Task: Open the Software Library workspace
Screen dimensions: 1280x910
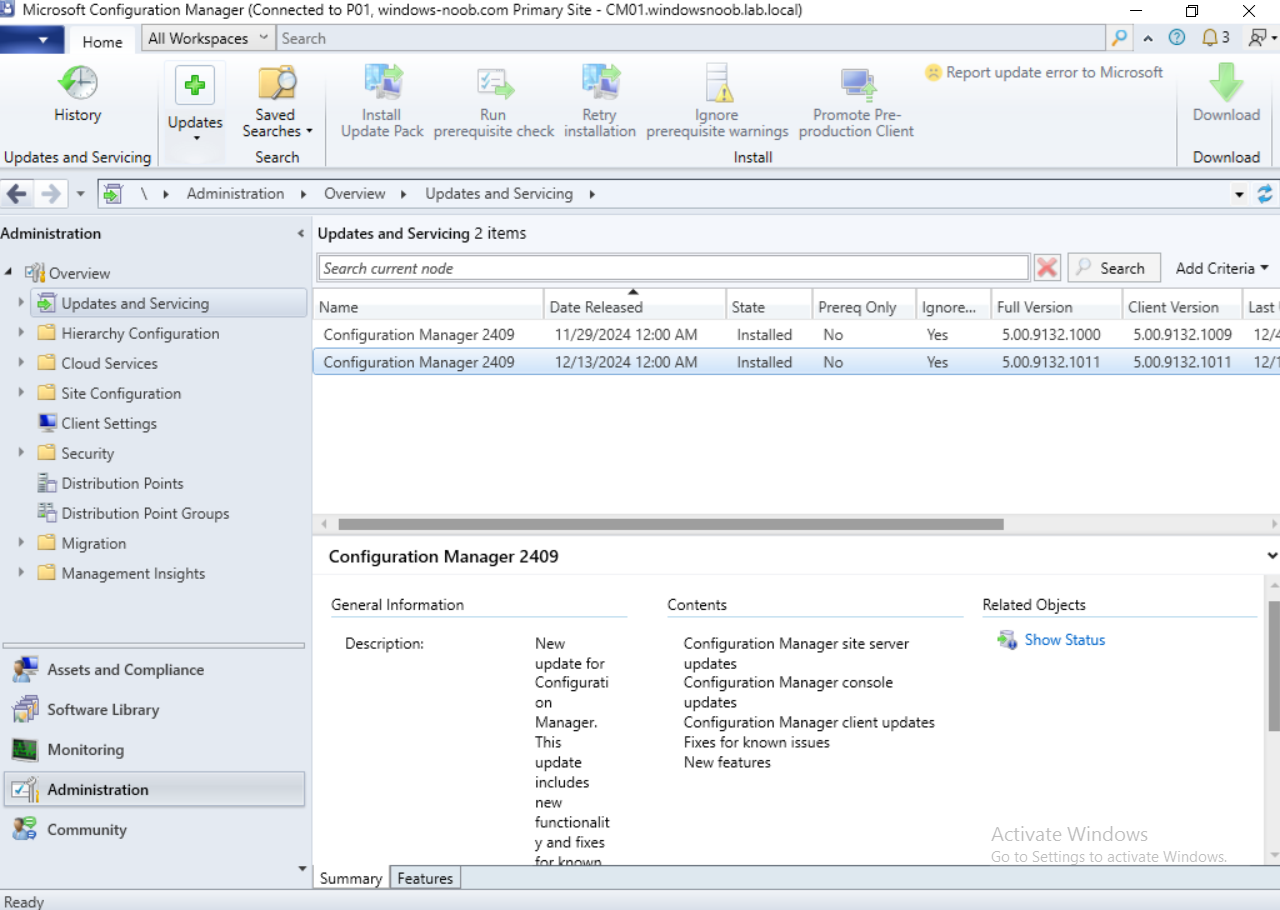Action: (x=103, y=709)
